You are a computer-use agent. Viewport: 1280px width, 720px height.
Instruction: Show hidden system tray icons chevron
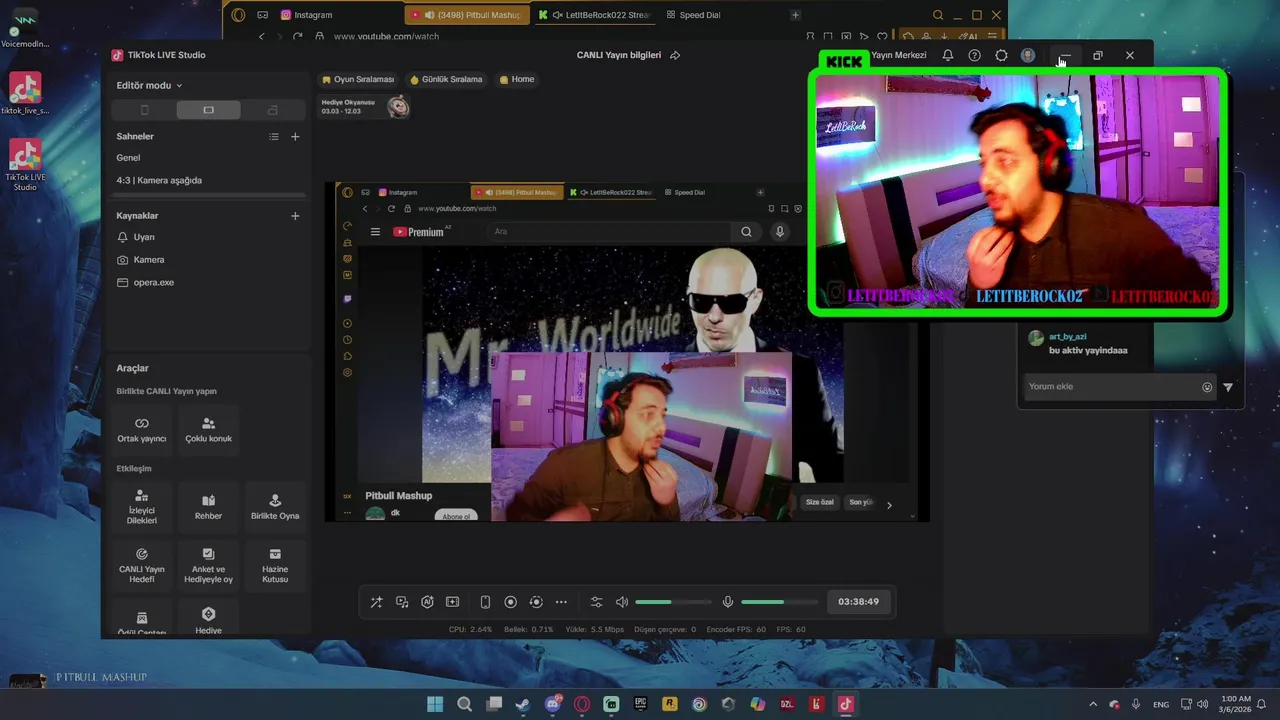(1092, 704)
